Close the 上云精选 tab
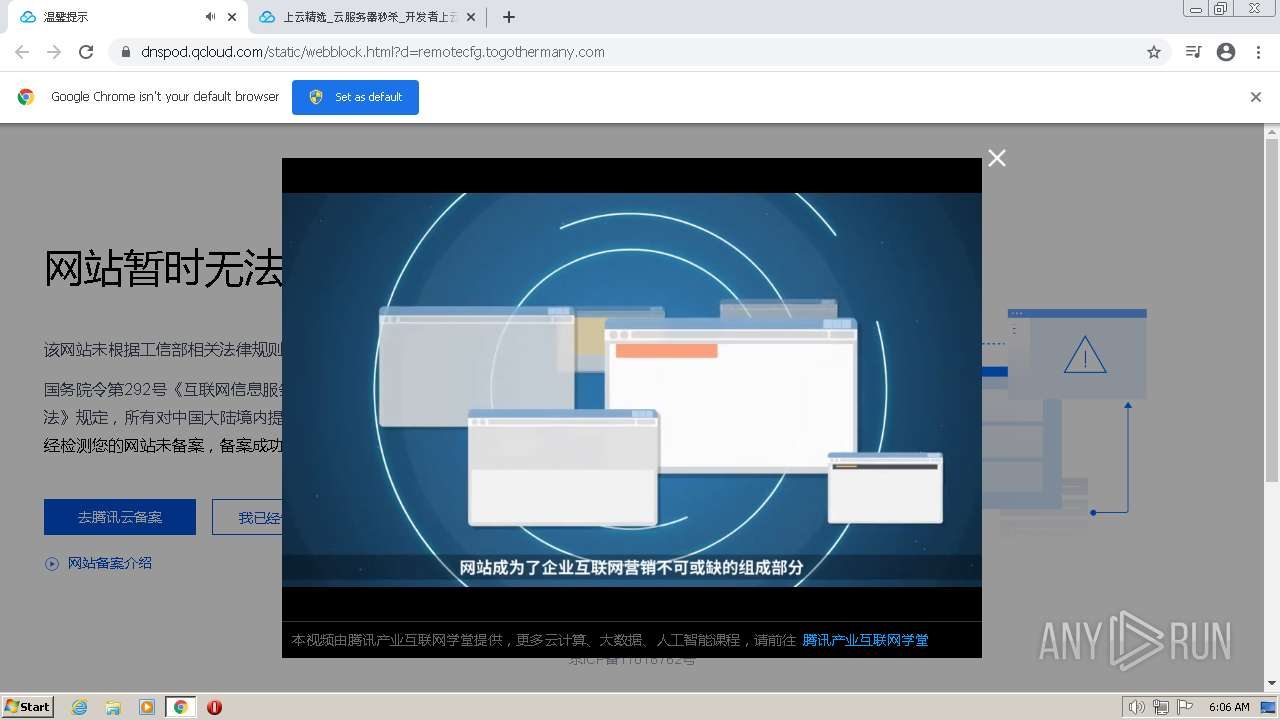The width and height of the screenshot is (1280, 720). [471, 17]
